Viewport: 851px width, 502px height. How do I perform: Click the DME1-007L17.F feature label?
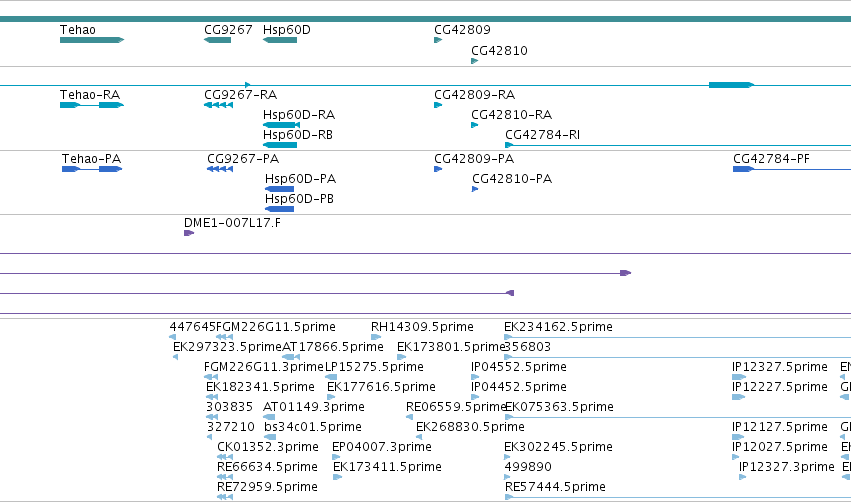click(232, 223)
